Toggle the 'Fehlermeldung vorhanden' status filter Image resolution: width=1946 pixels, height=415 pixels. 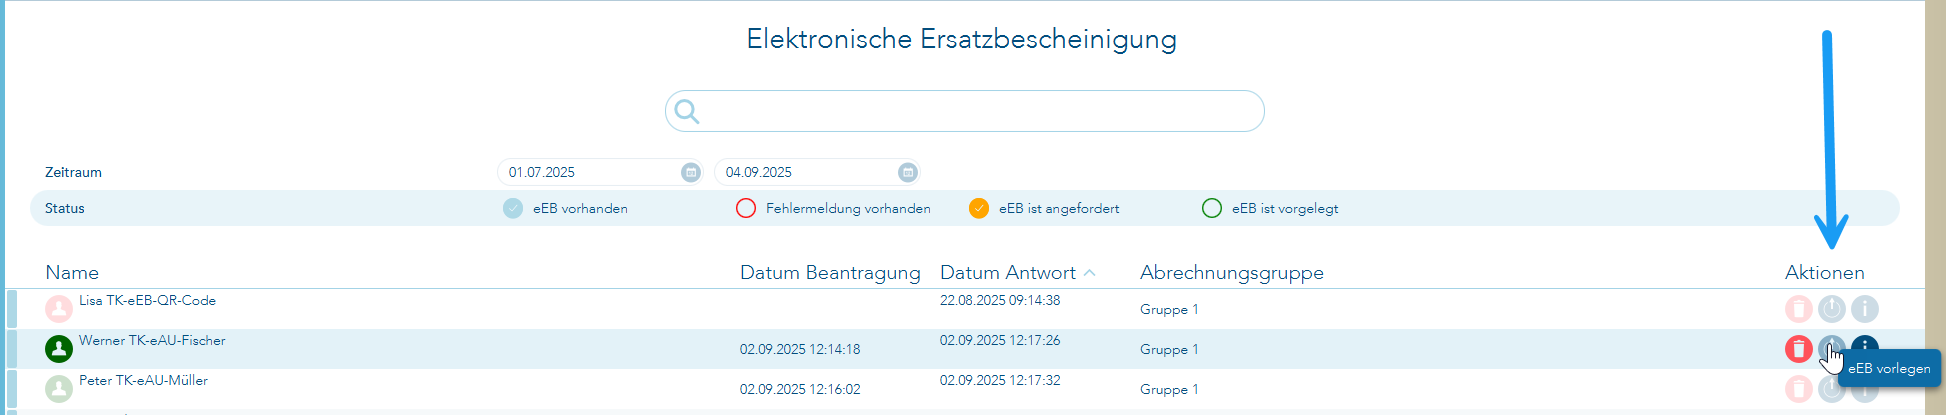tap(746, 208)
